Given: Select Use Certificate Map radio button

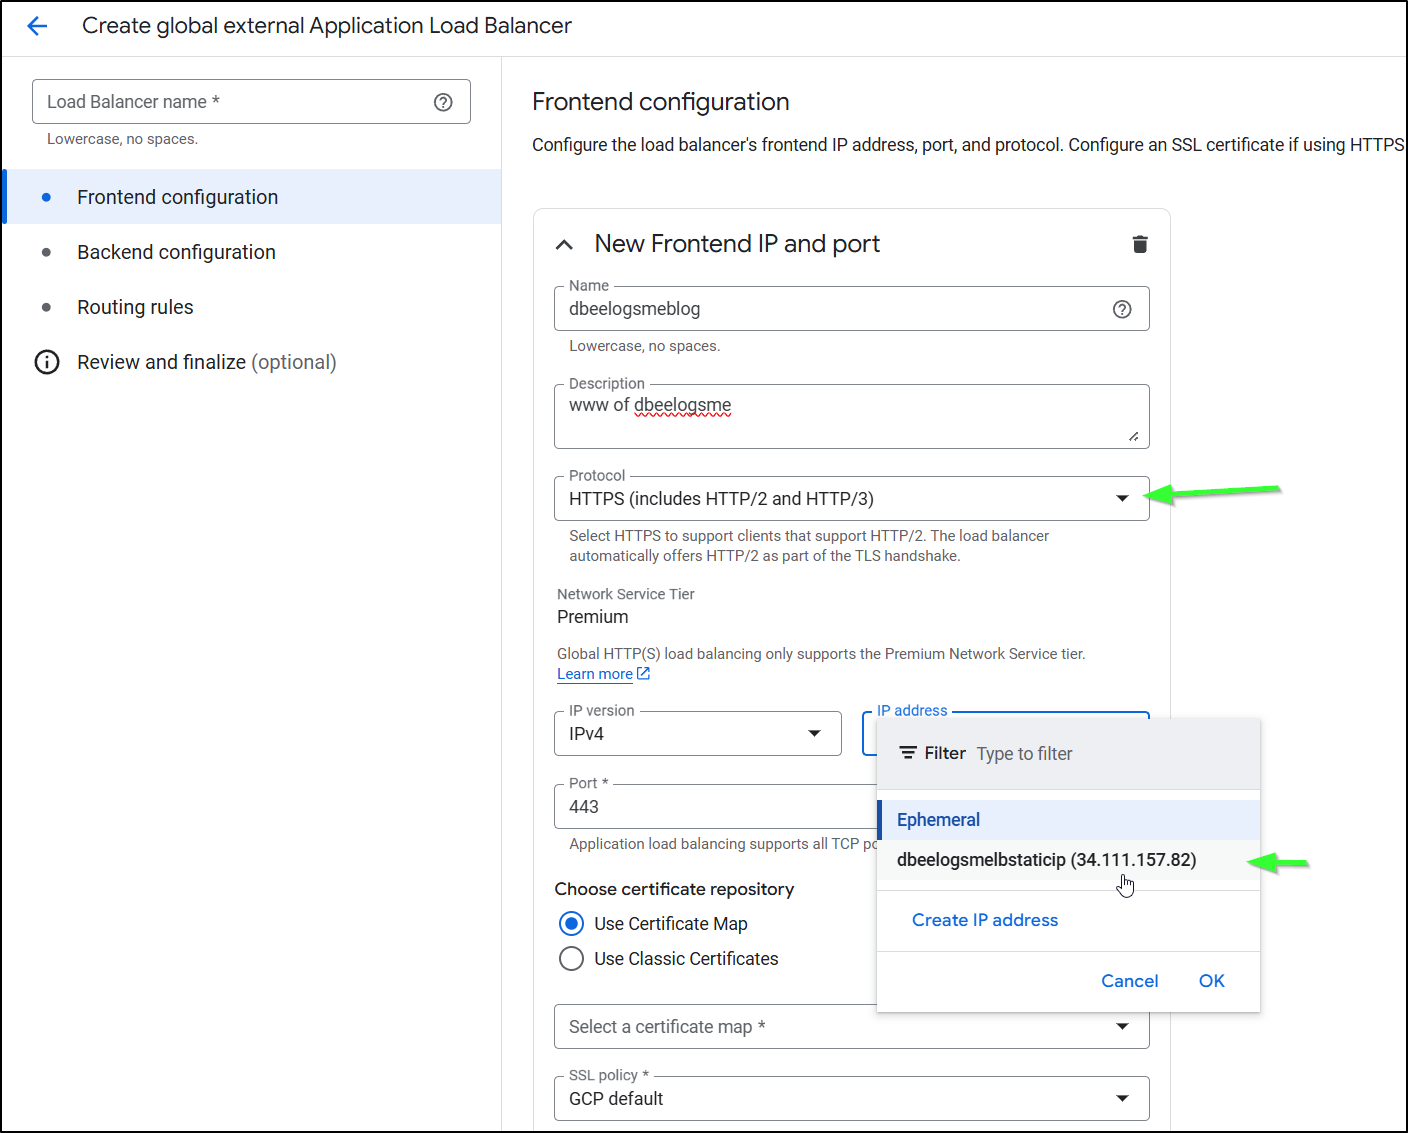Looking at the screenshot, I should pyautogui.click(x=572, y=923).
